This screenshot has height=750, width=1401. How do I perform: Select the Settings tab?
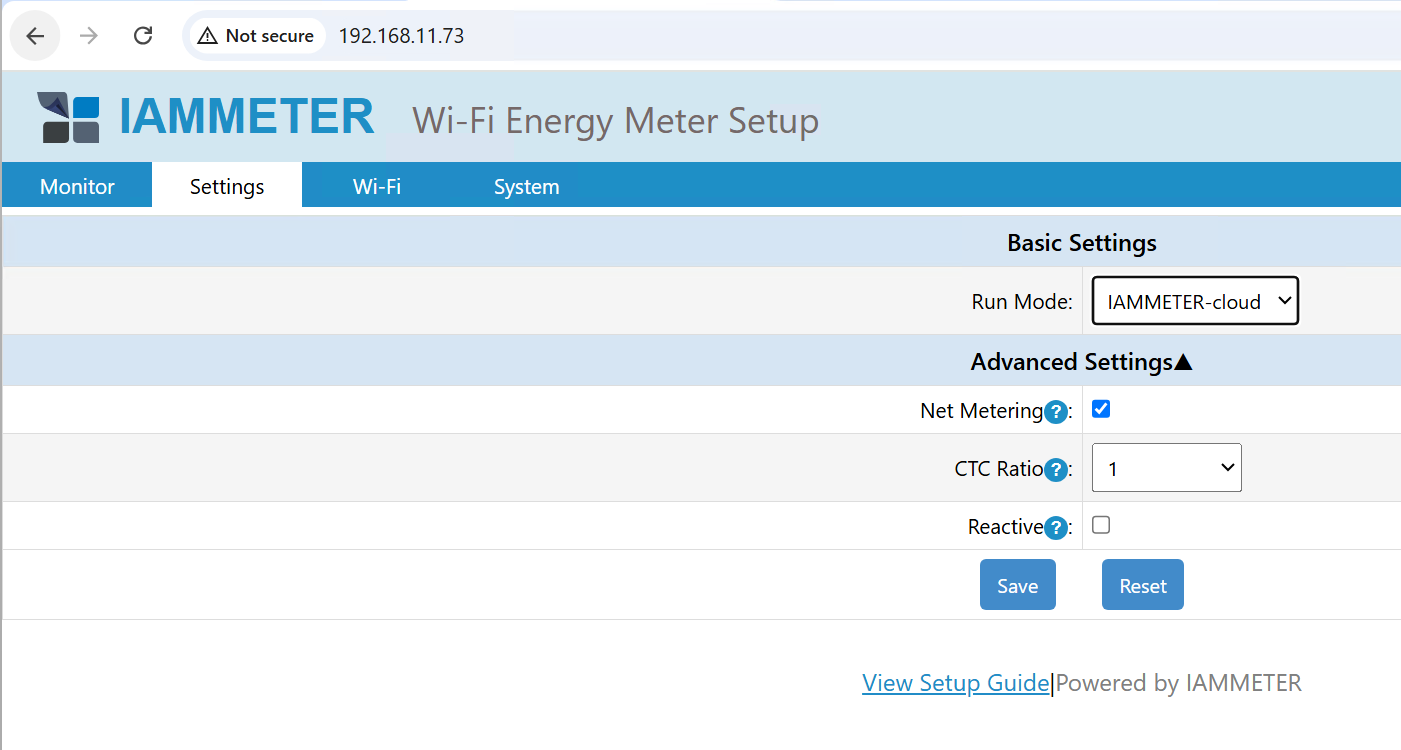(227, 186)
